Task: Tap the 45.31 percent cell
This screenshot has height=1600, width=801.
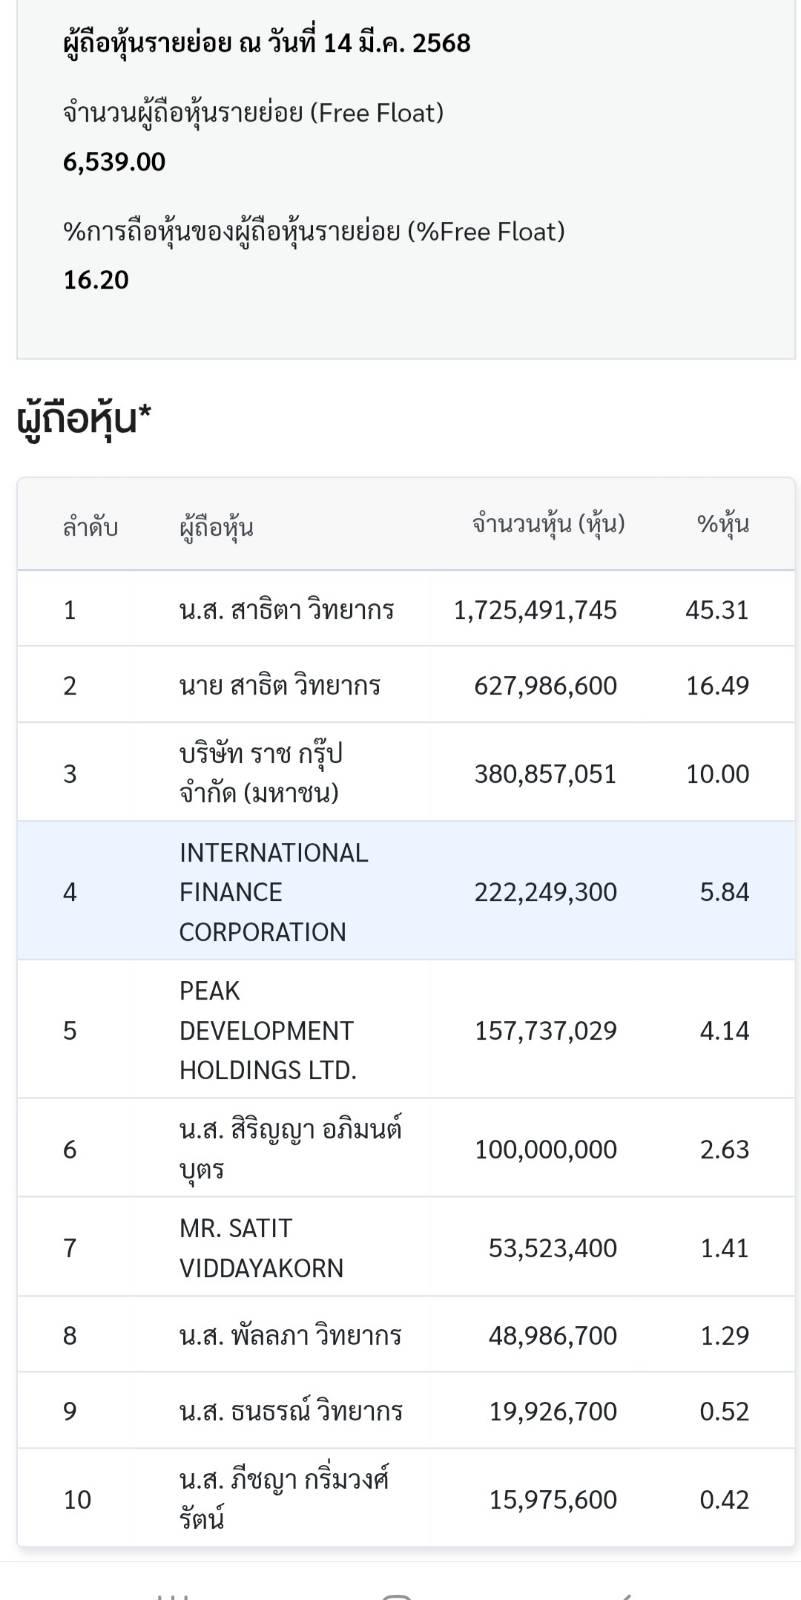Action: click(x=717, y=610)
